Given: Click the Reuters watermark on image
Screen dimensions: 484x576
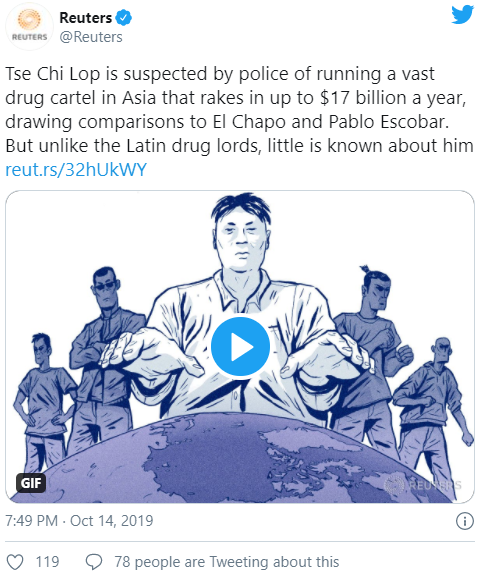Looking at the screenshot, I should (422, 485).
